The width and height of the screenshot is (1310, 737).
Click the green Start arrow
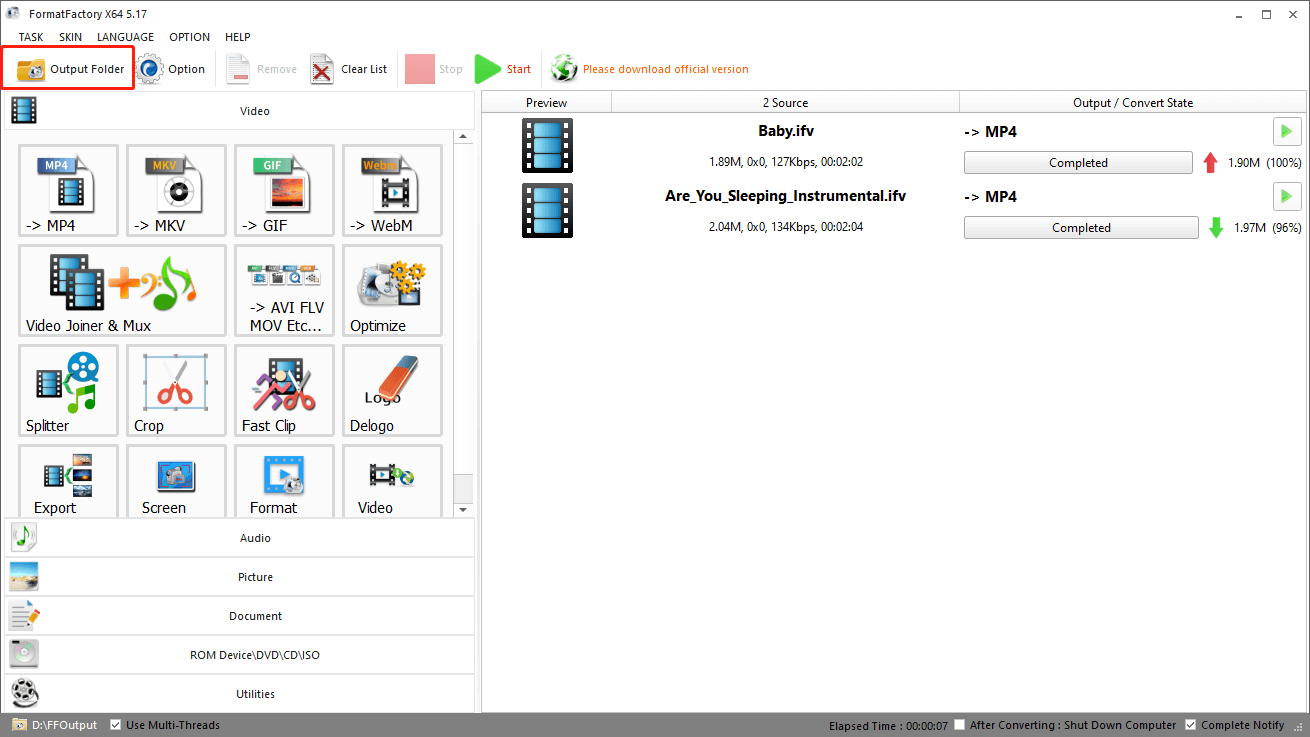click(x=487, y=69)
